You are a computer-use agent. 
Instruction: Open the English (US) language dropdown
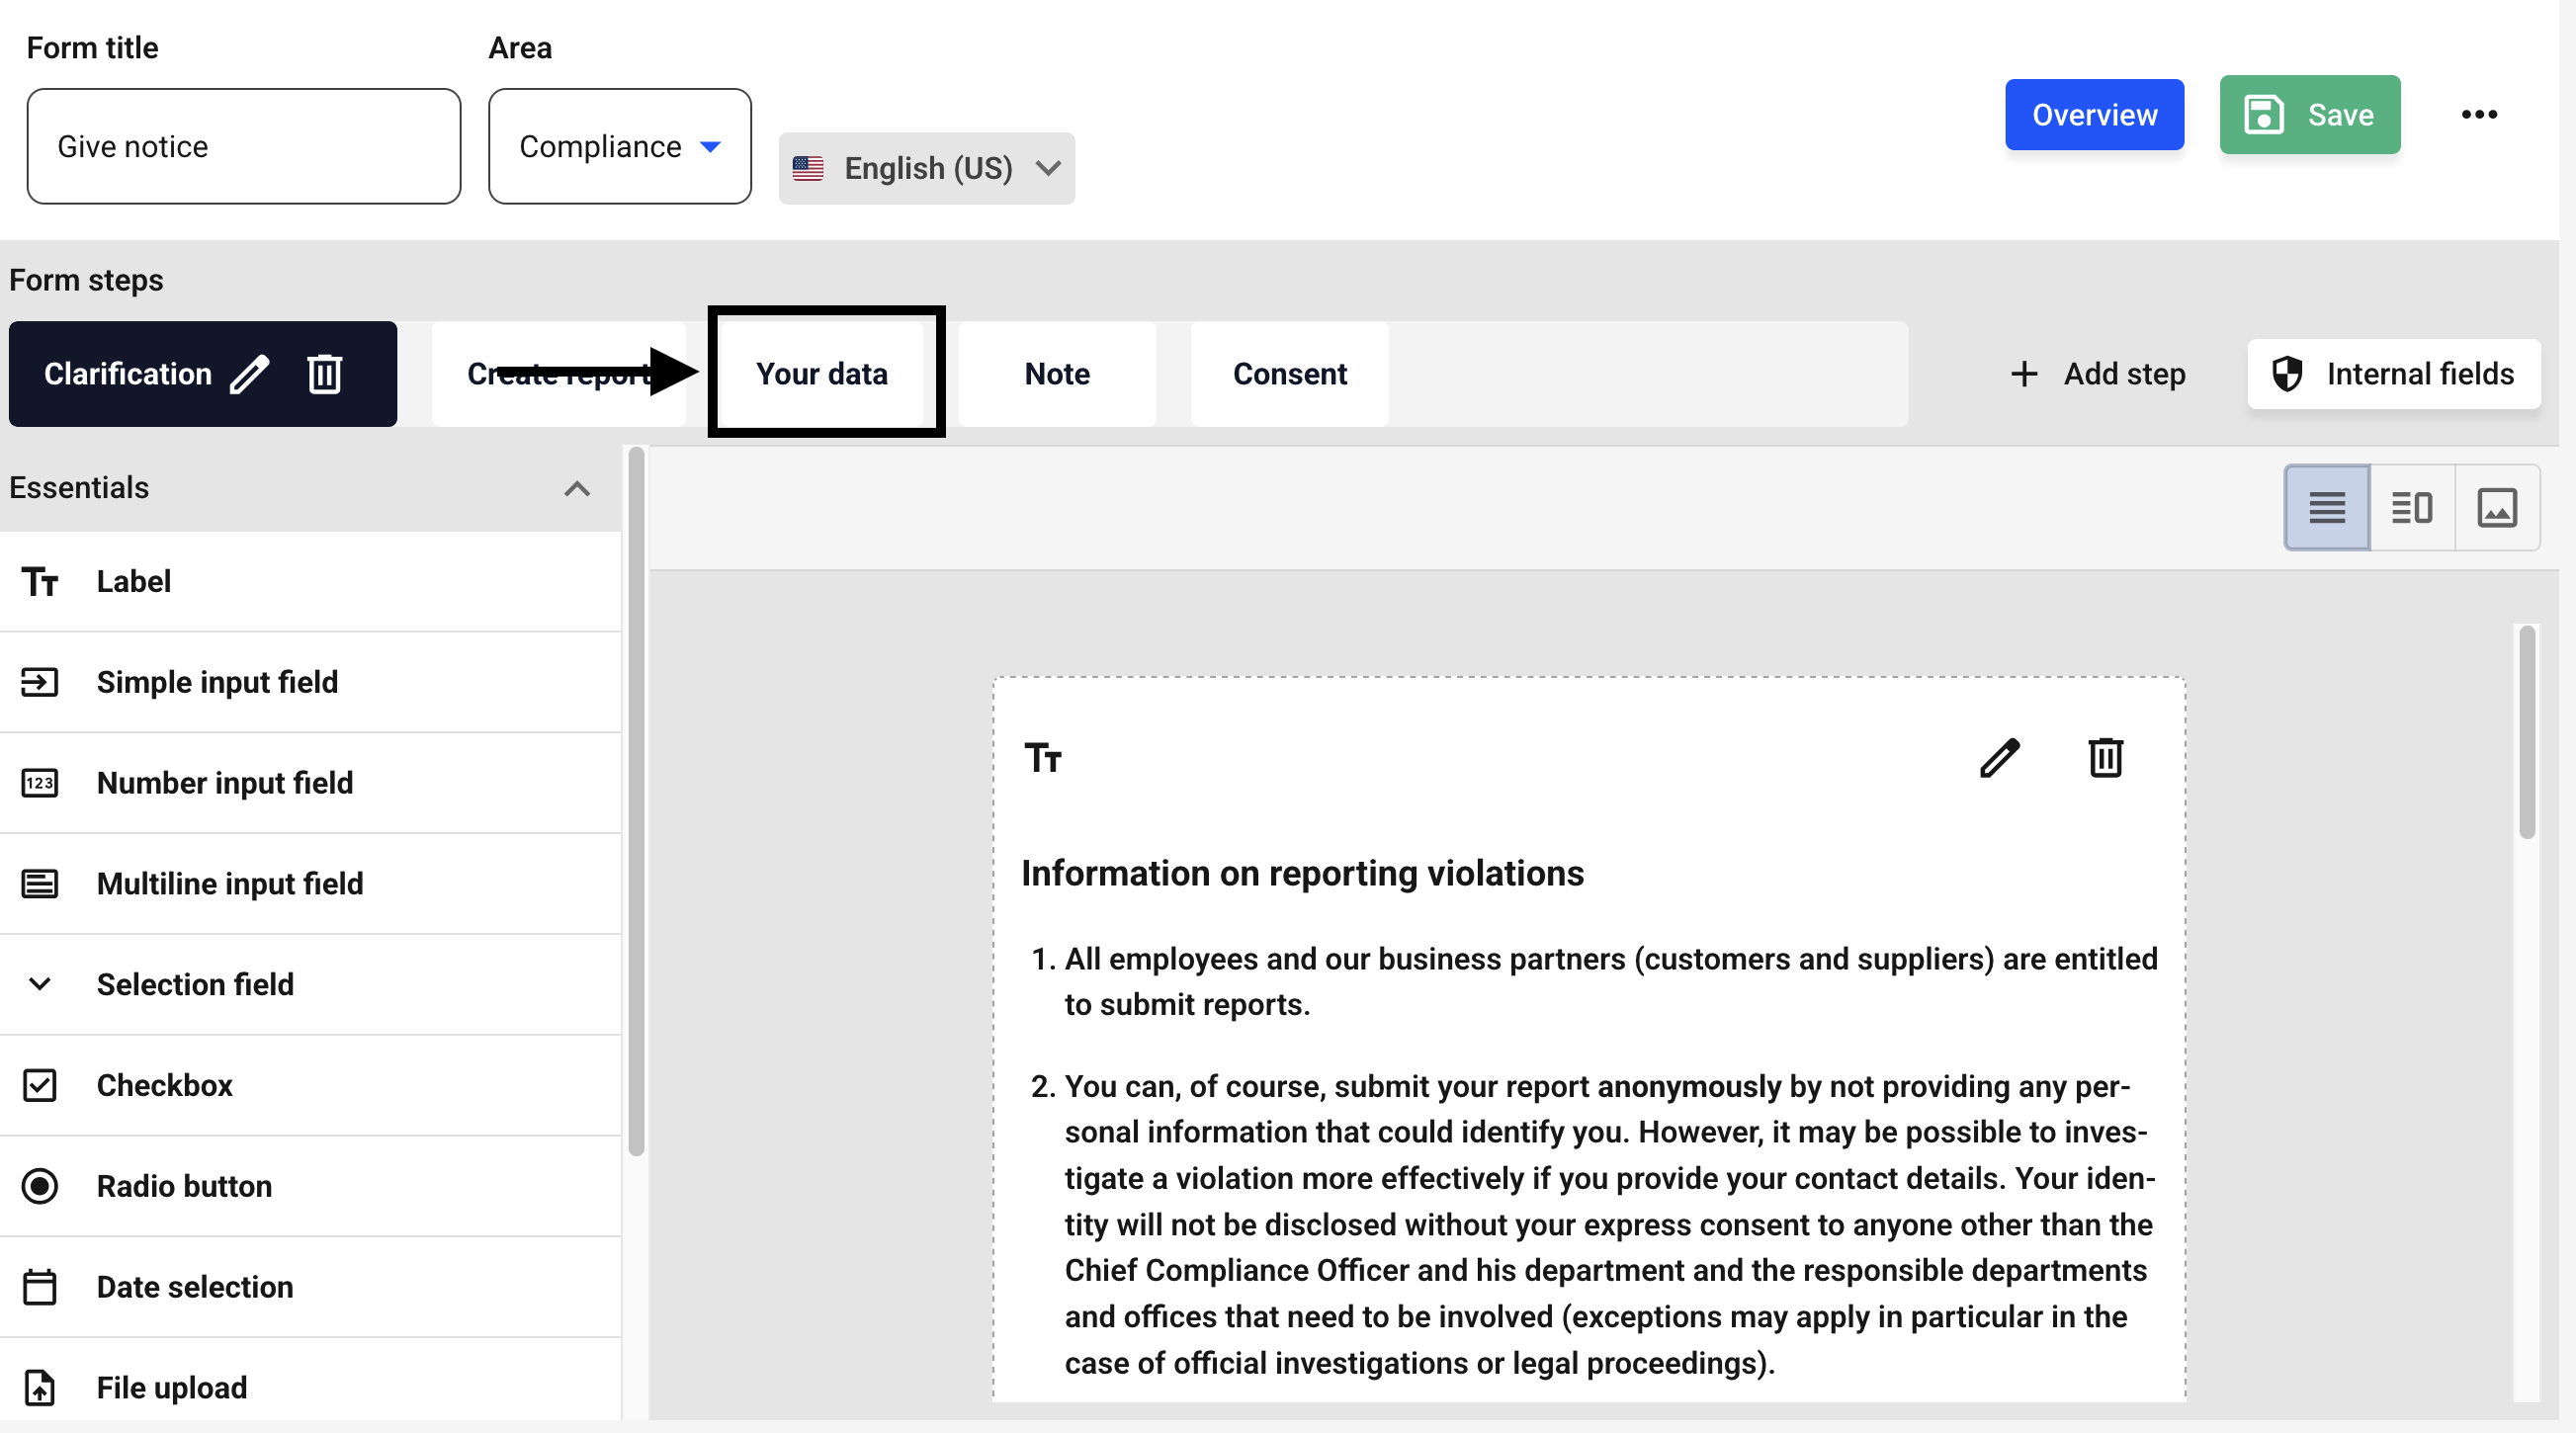coord(926,168)
